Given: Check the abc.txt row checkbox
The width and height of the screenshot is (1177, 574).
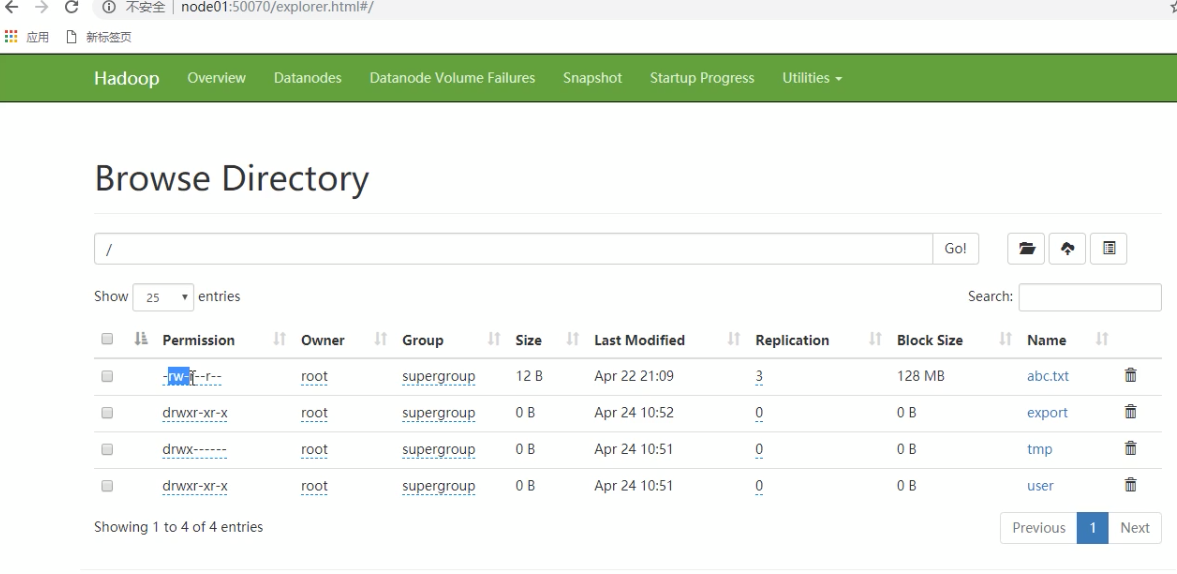Looking at the screenshot, I should coord(107,376).
